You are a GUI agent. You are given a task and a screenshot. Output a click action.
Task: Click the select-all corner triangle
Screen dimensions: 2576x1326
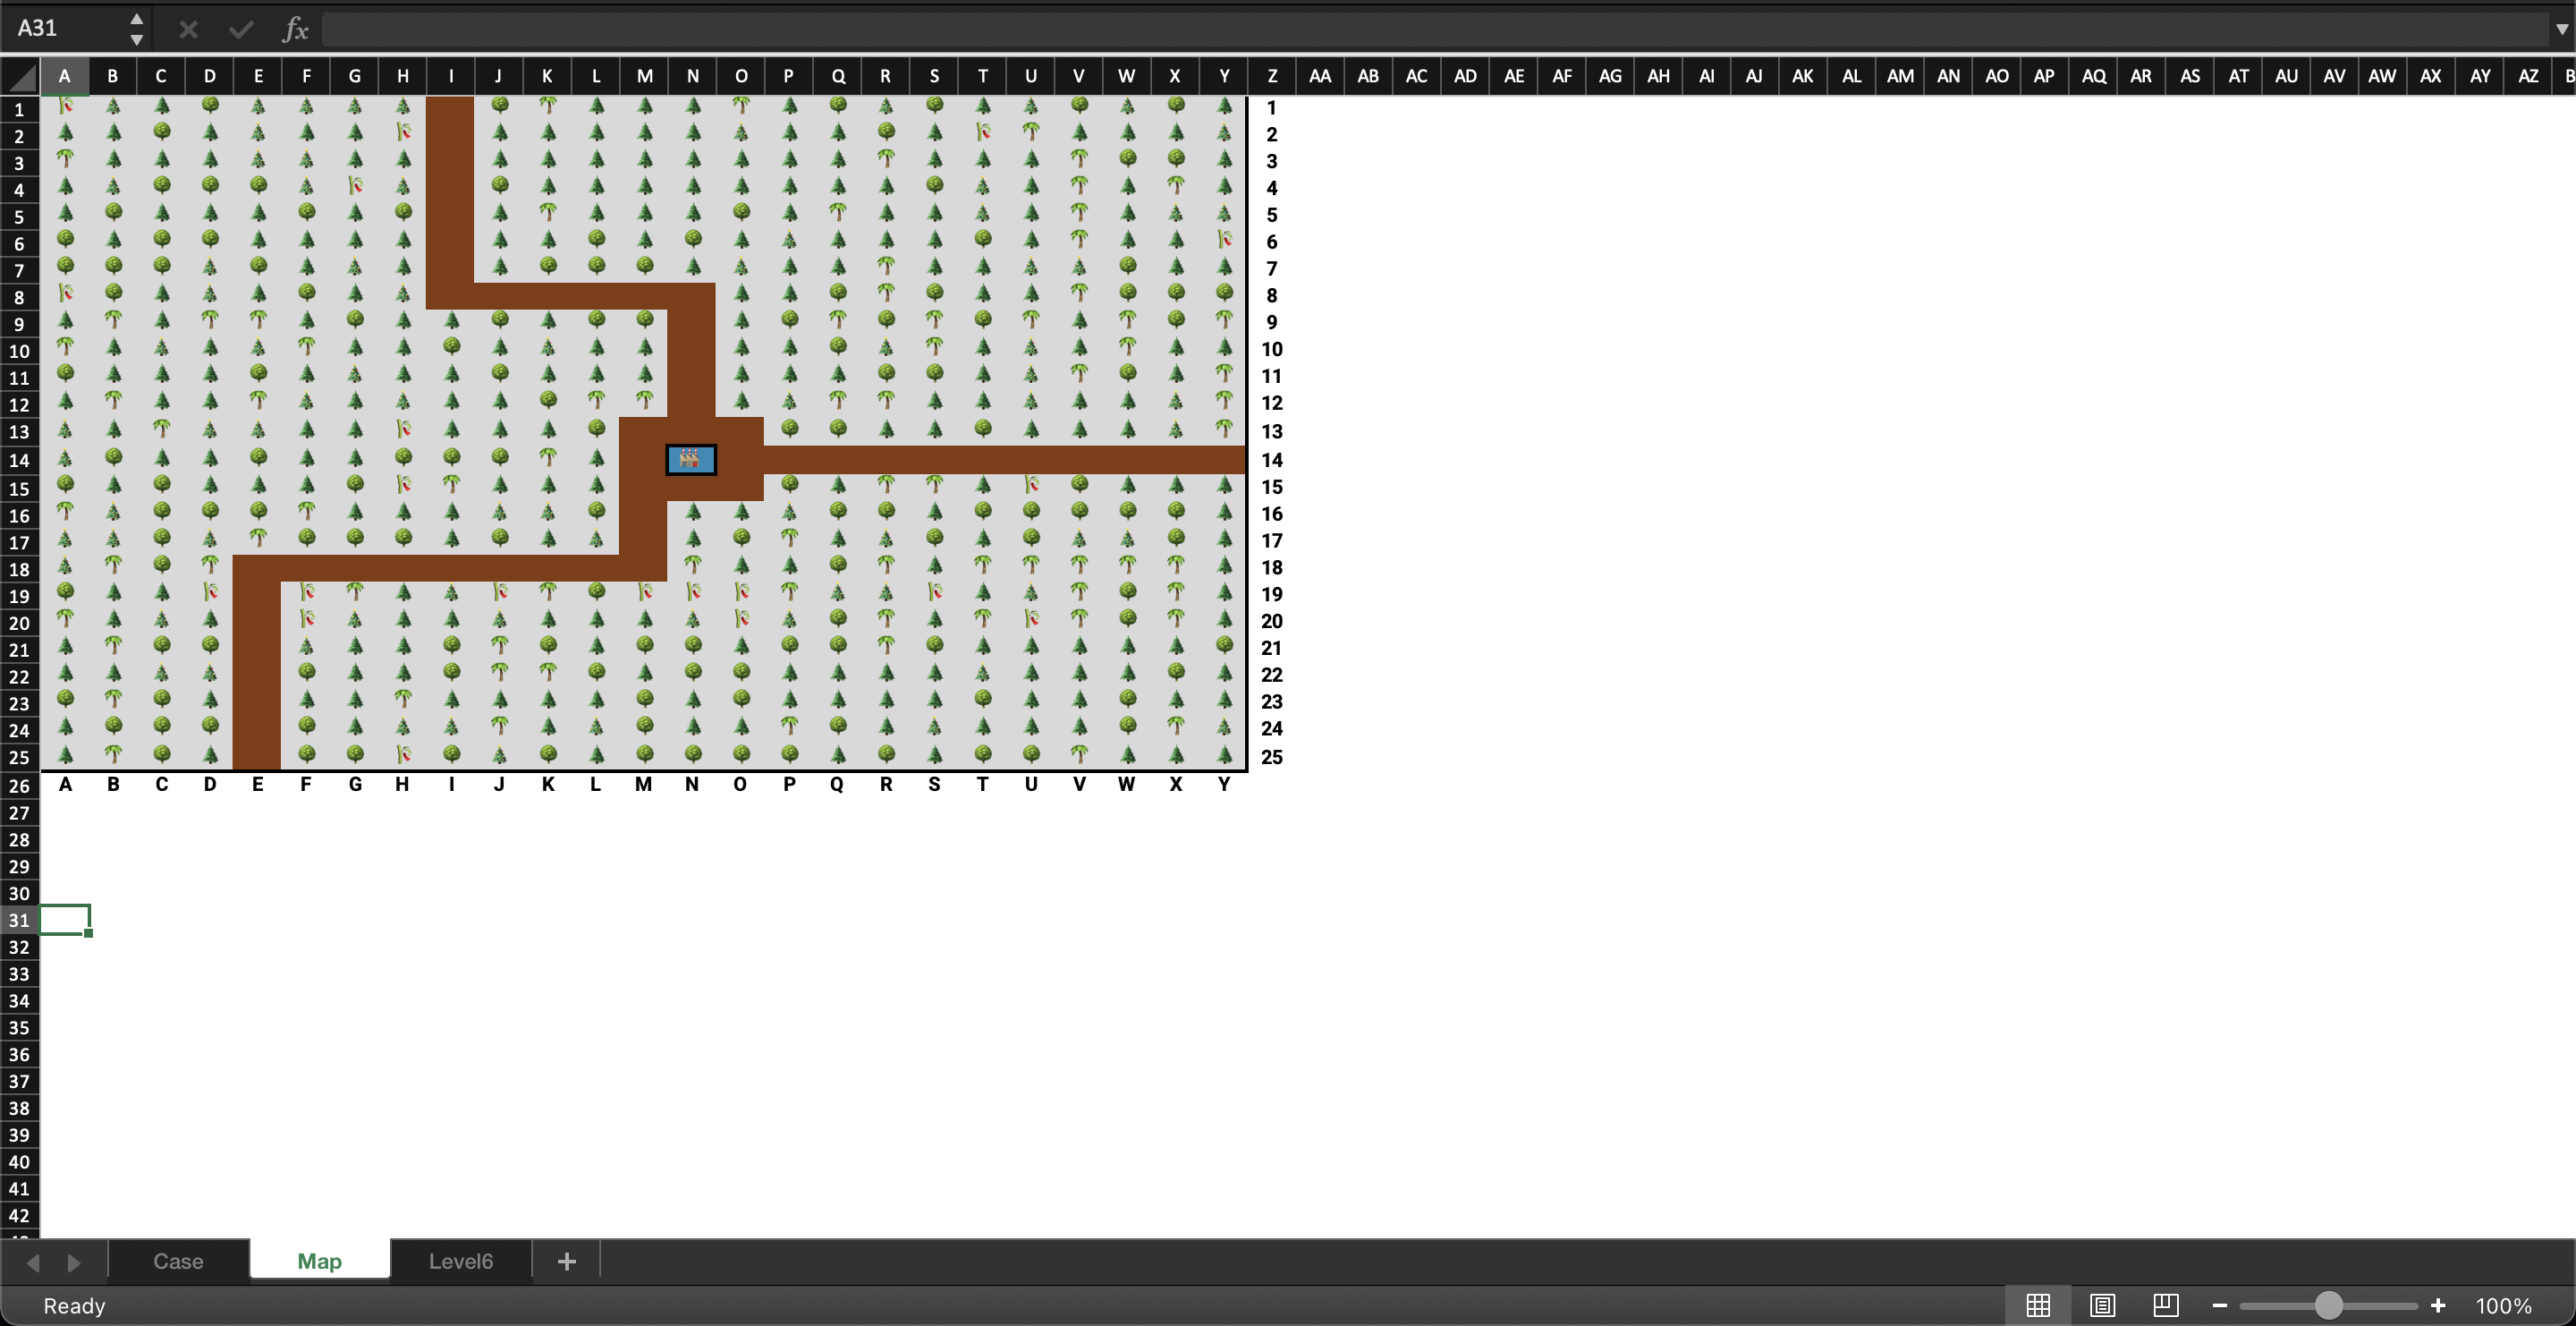(x=20, y=76)
